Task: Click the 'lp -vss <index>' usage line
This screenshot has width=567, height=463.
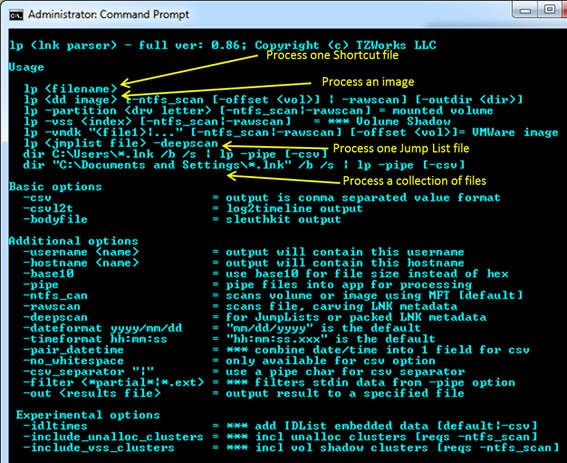Action: coord(237,122)
